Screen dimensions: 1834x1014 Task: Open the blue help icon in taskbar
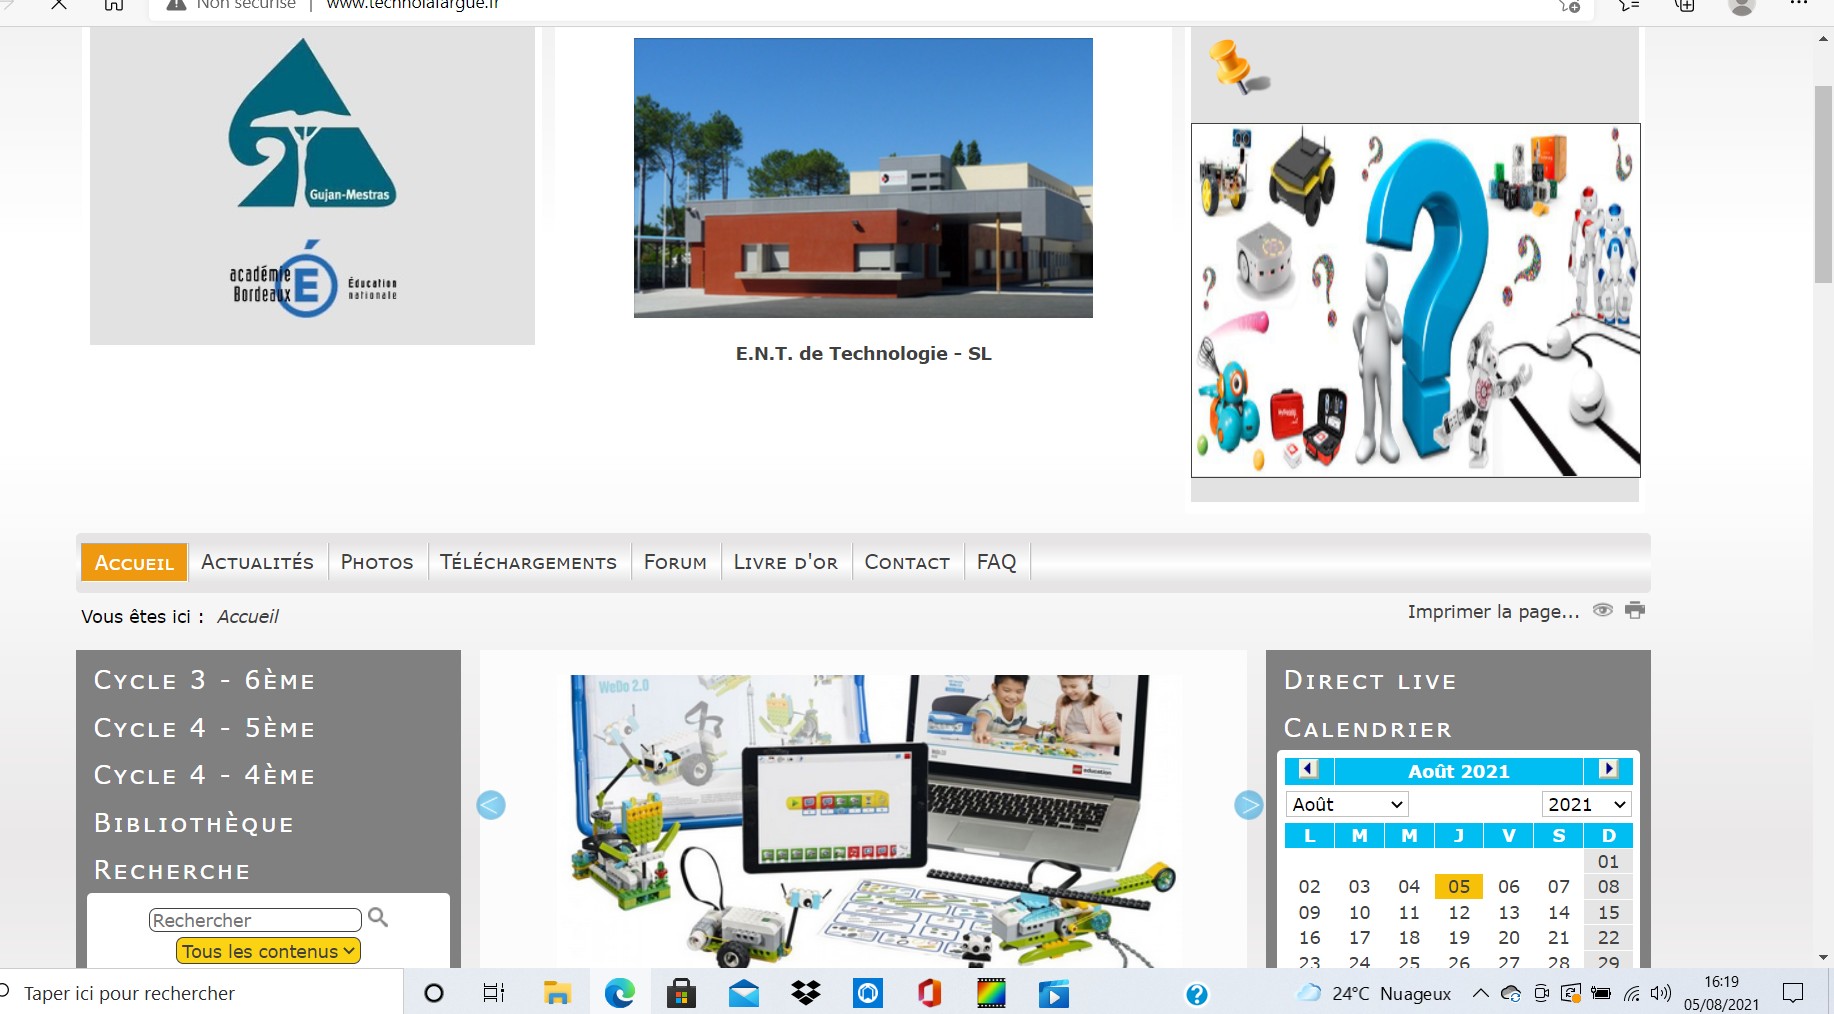coord(1196,994)
